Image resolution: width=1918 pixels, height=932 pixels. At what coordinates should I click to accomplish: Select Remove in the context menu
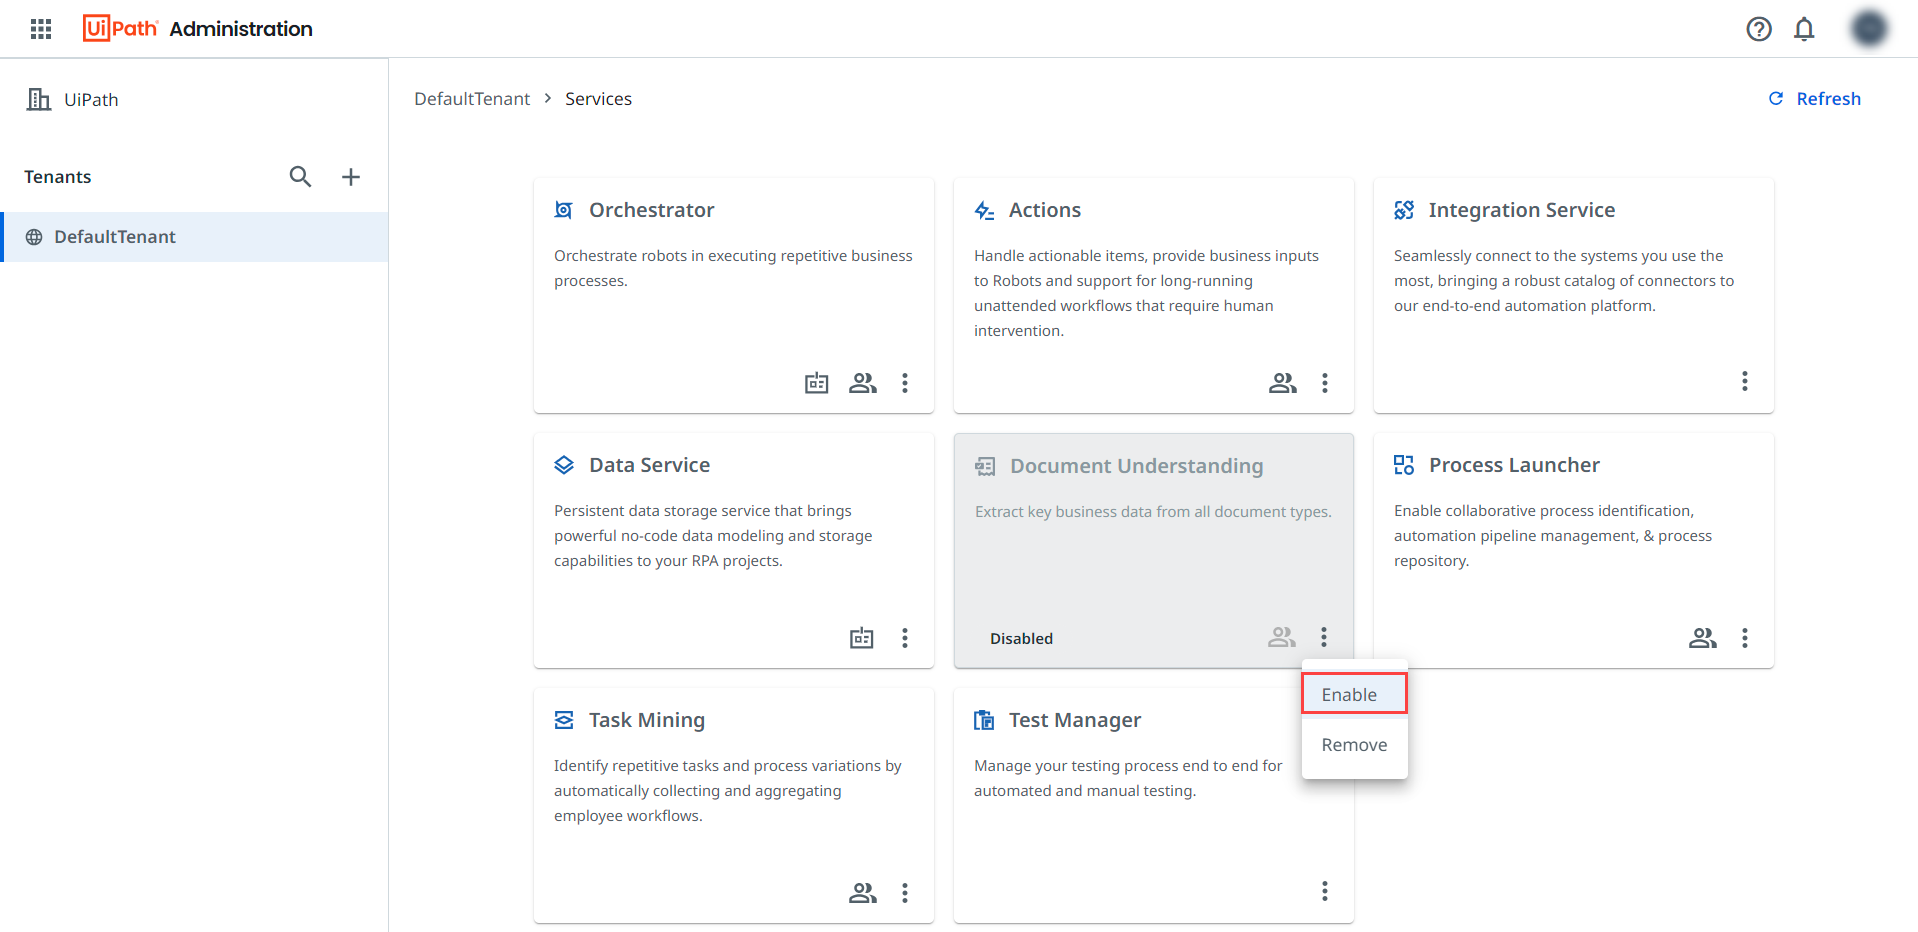(1353, 744)
